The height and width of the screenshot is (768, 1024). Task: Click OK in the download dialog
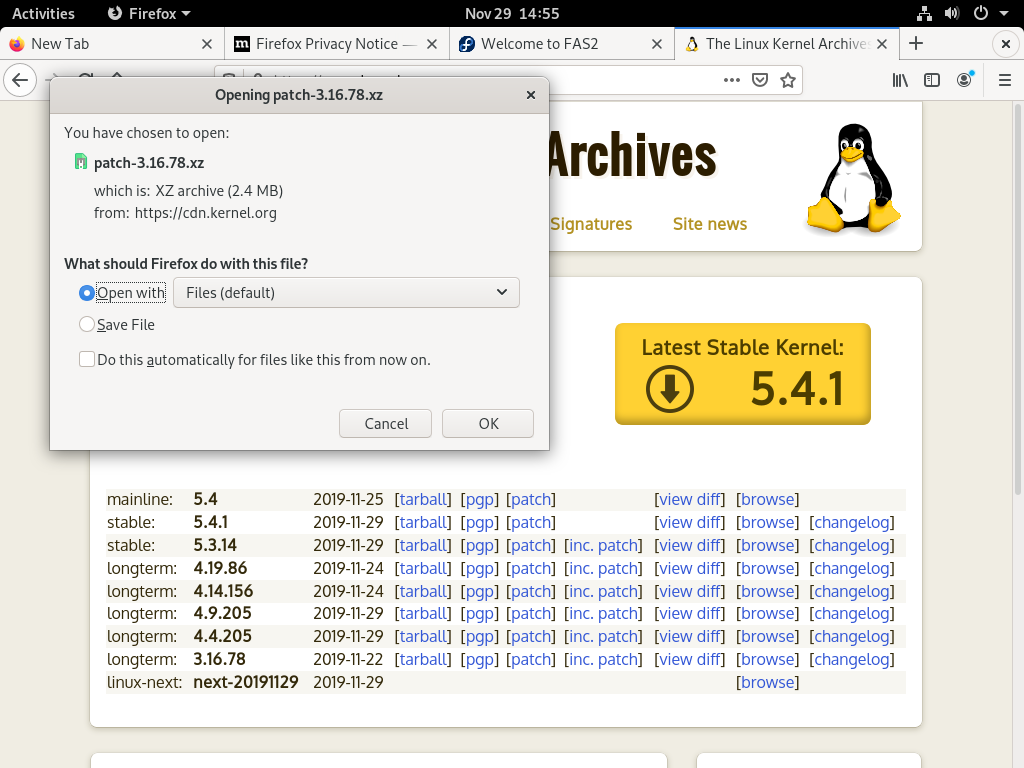[488, 424]
